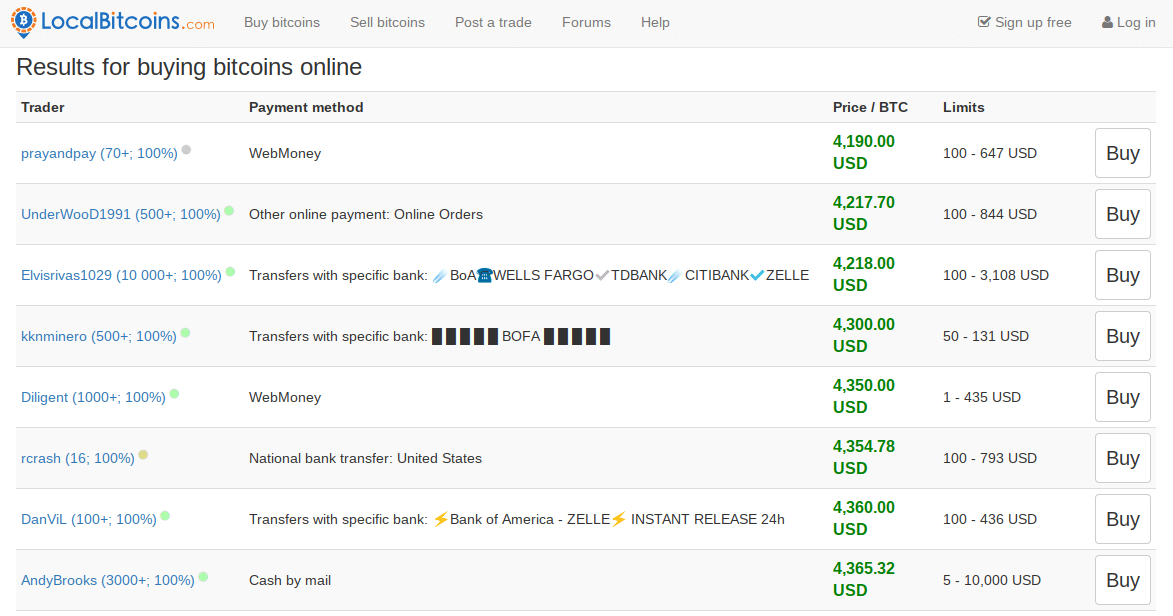Click Buy for the 4,190.00 USD offer

[x=1123, y=153]
